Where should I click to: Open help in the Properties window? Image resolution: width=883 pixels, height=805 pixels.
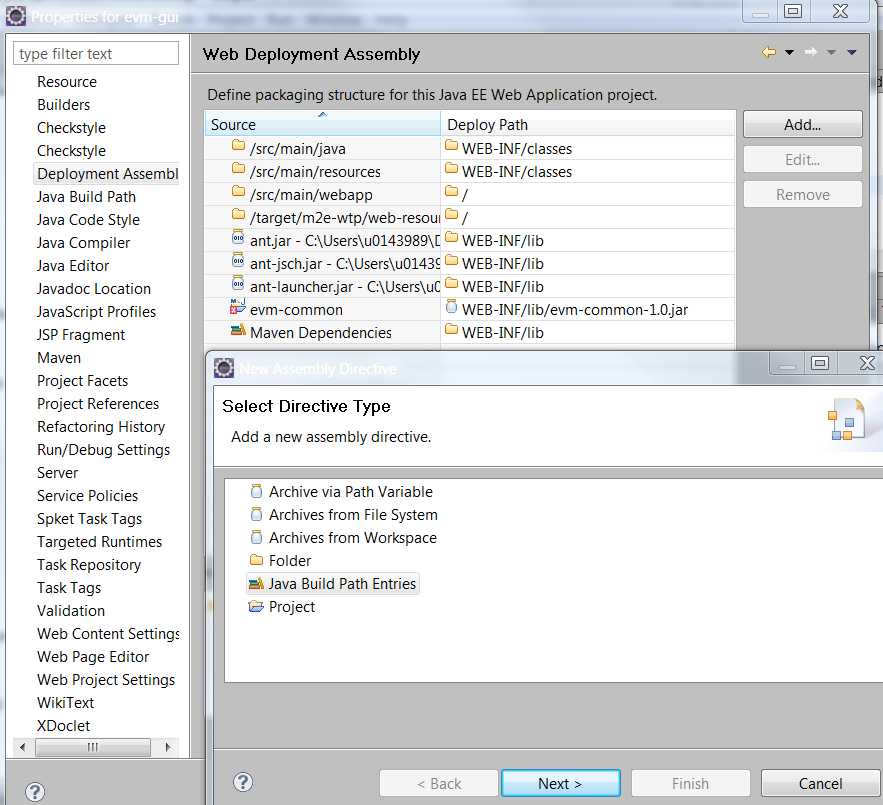35,792
